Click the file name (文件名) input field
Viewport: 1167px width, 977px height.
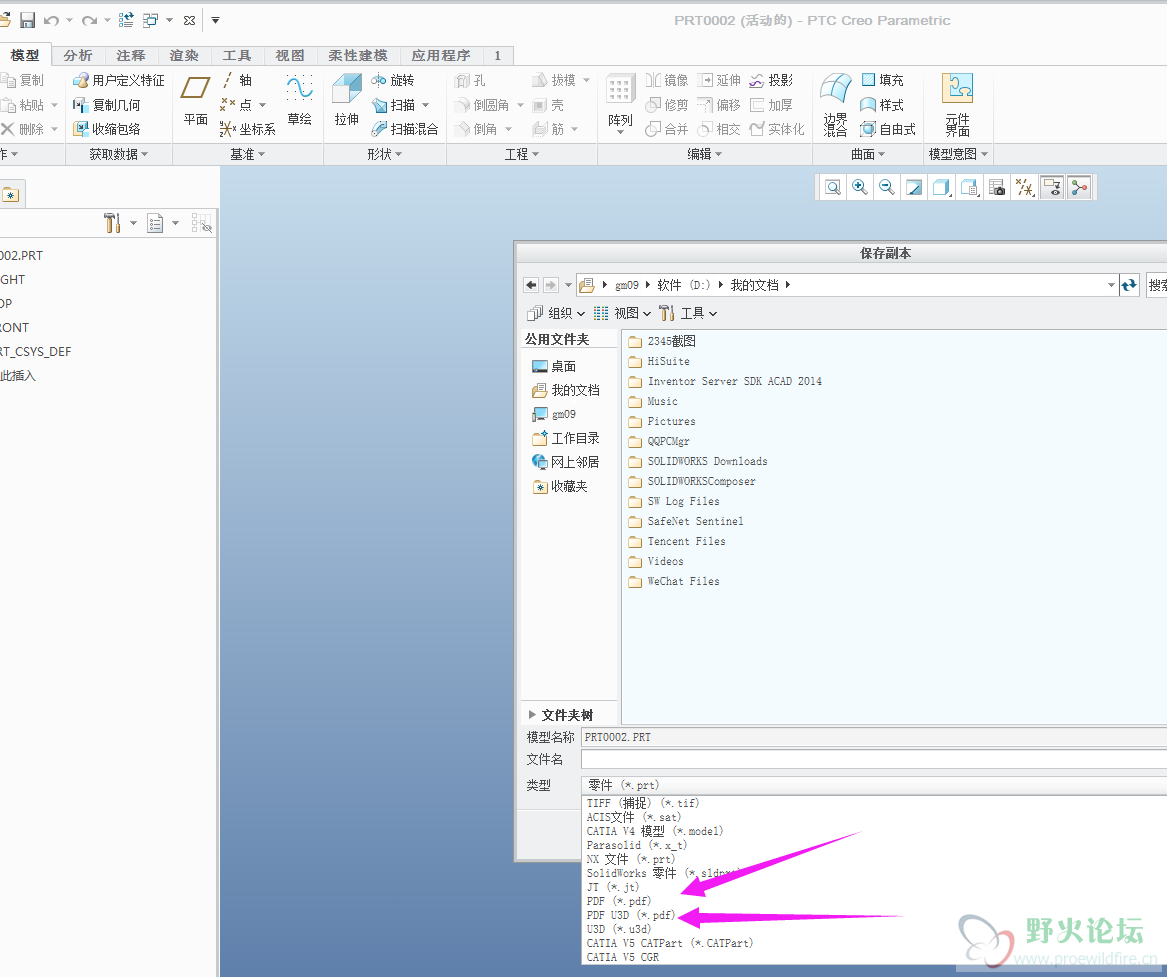pyautogui.click(x=873, y=759)
